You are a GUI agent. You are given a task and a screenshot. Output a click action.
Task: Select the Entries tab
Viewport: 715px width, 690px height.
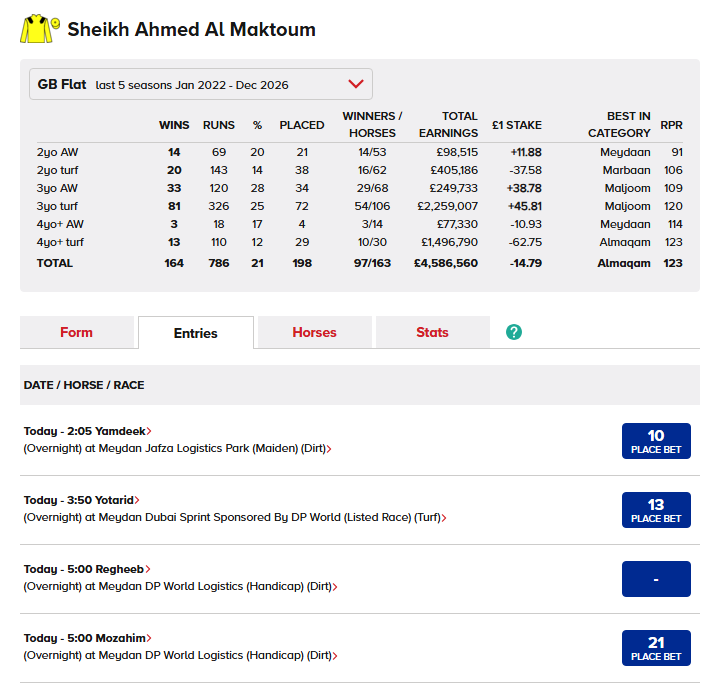(195, 333)
